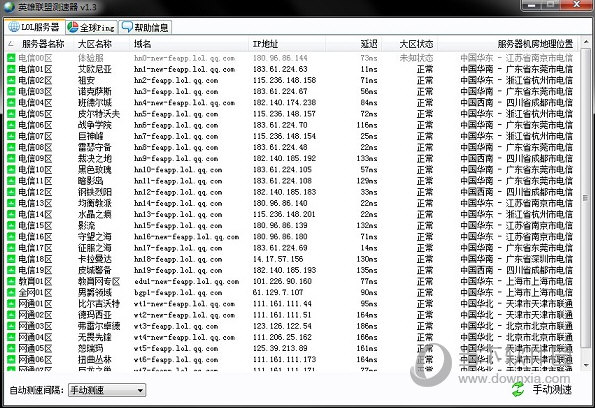The height and width of the screenshot is (408, 595).
Task: Click domain edu1-new-feapp.lol.qq.com
Action: tap(186, 281)
